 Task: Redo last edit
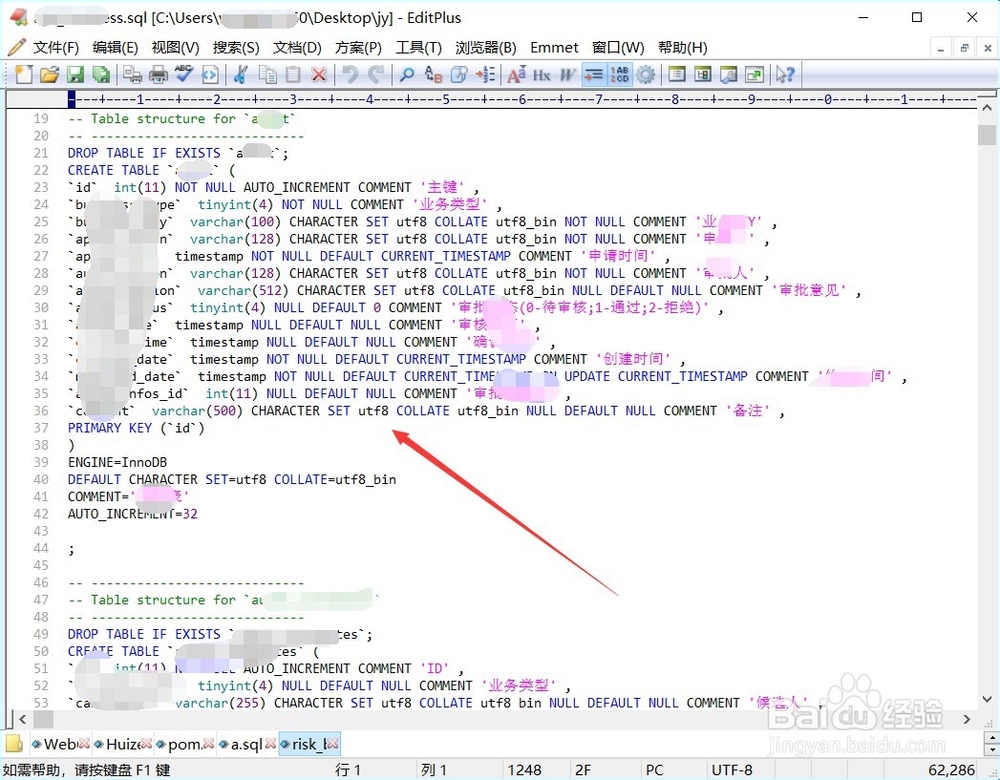pyautogui.click(x=376, y=75)
